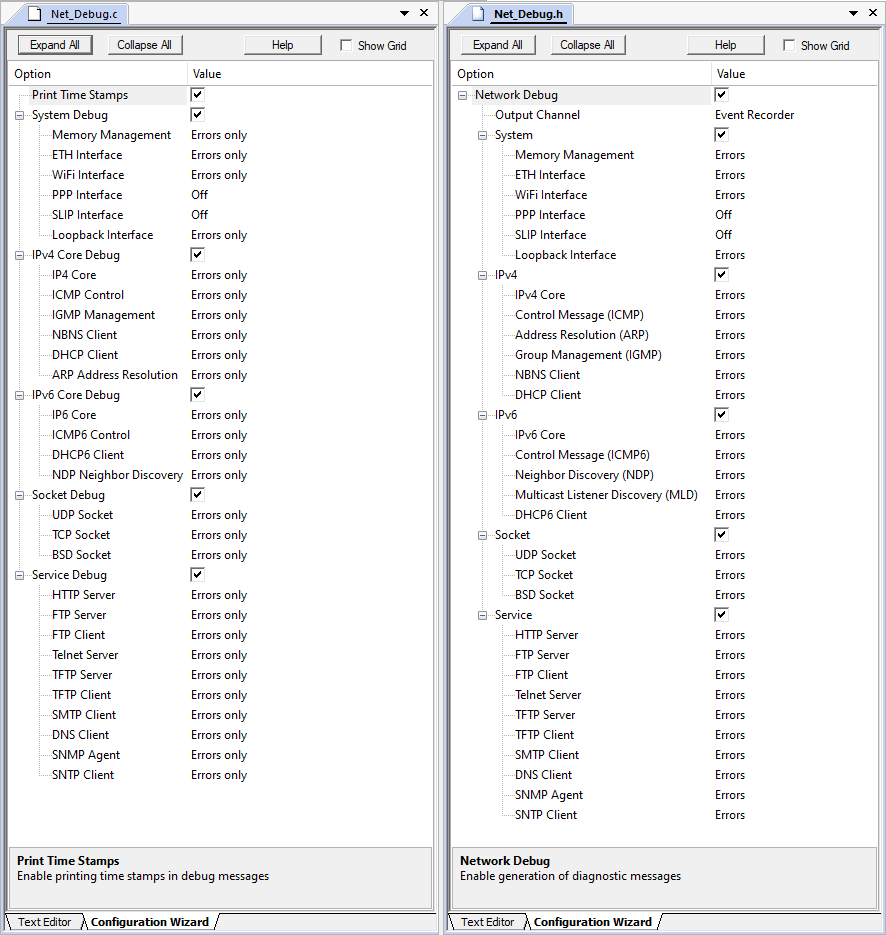Screen dimensions: 886x935
Task: Collapse the Socket Debug tree node
Action: point(19,495)
